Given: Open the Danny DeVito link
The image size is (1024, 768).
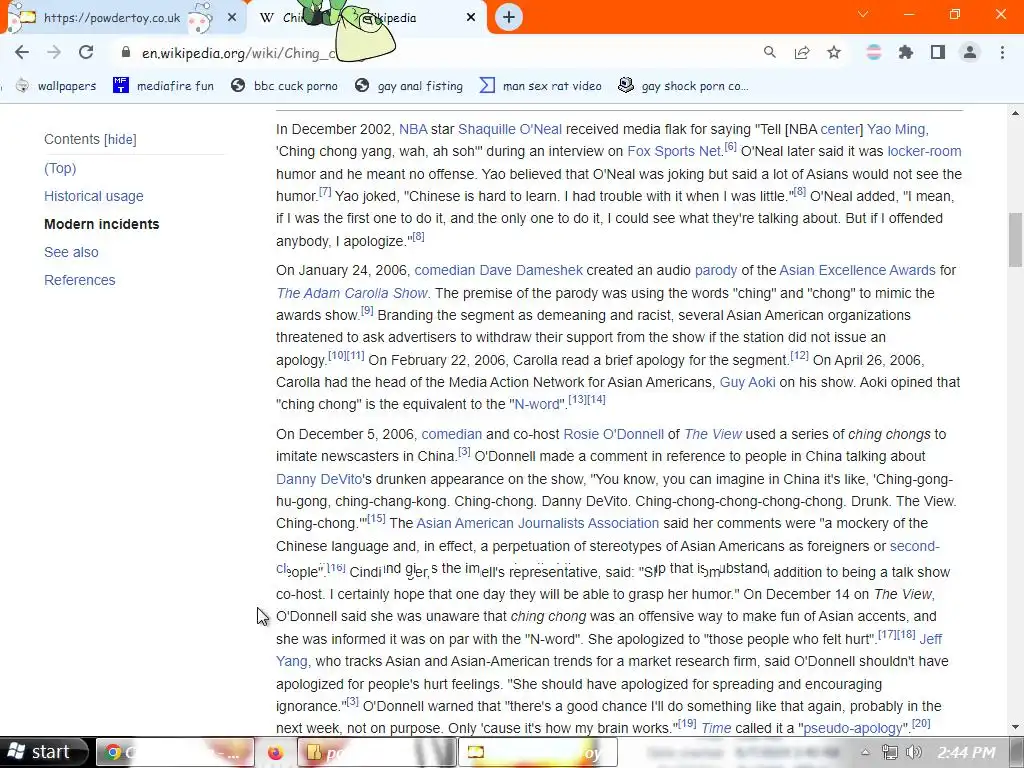Looking at the screenshot, I should (319, 479).
